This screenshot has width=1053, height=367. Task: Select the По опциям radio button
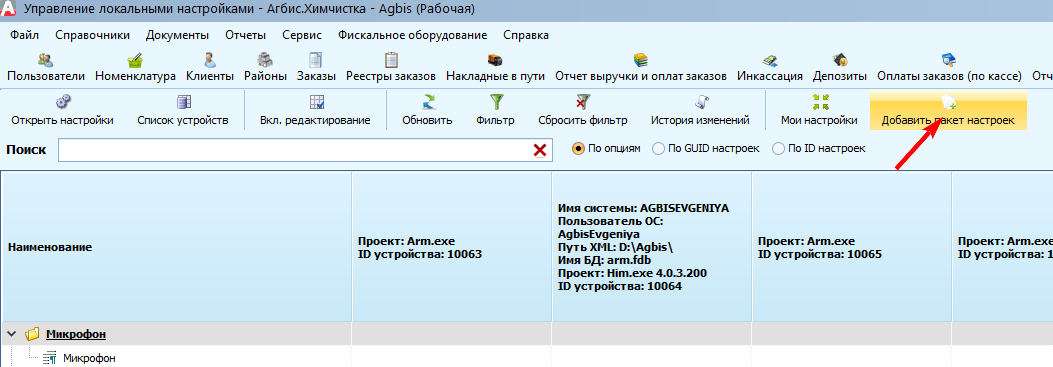pos(578,149)
